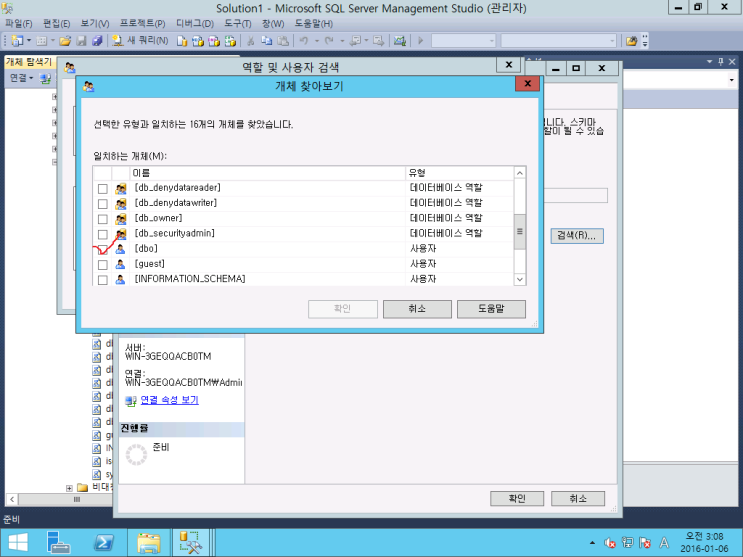Click the Find in Files folder icon
743x557 pixels.
pos(631,41)
